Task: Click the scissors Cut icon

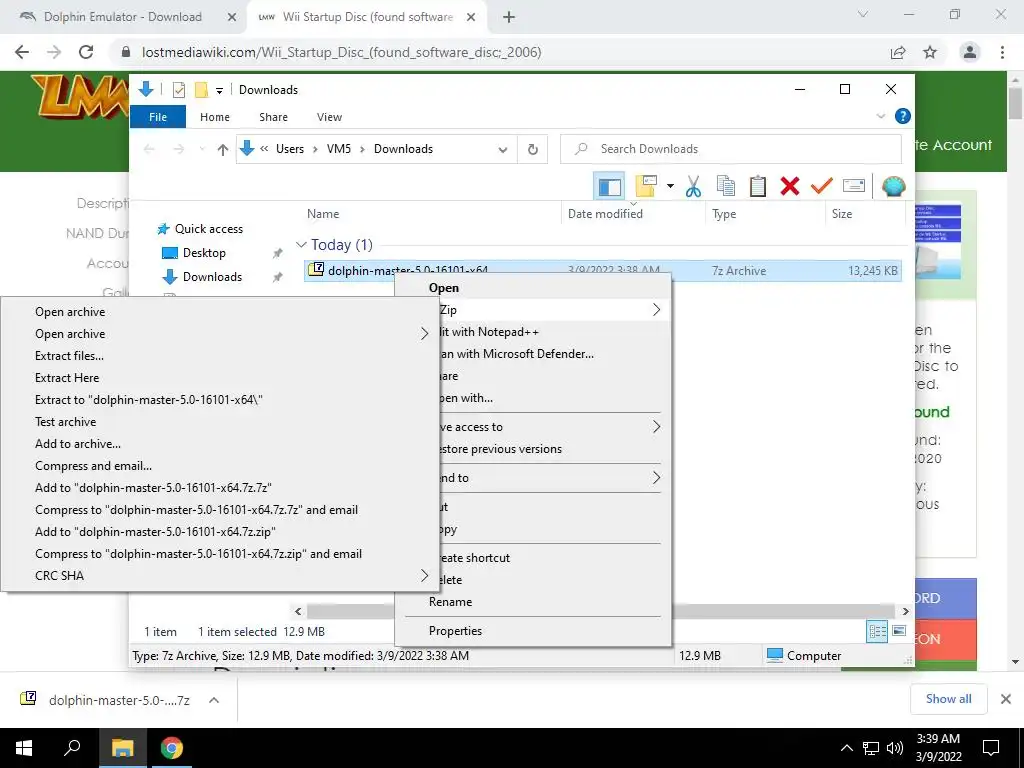Action: click(693, 187)
